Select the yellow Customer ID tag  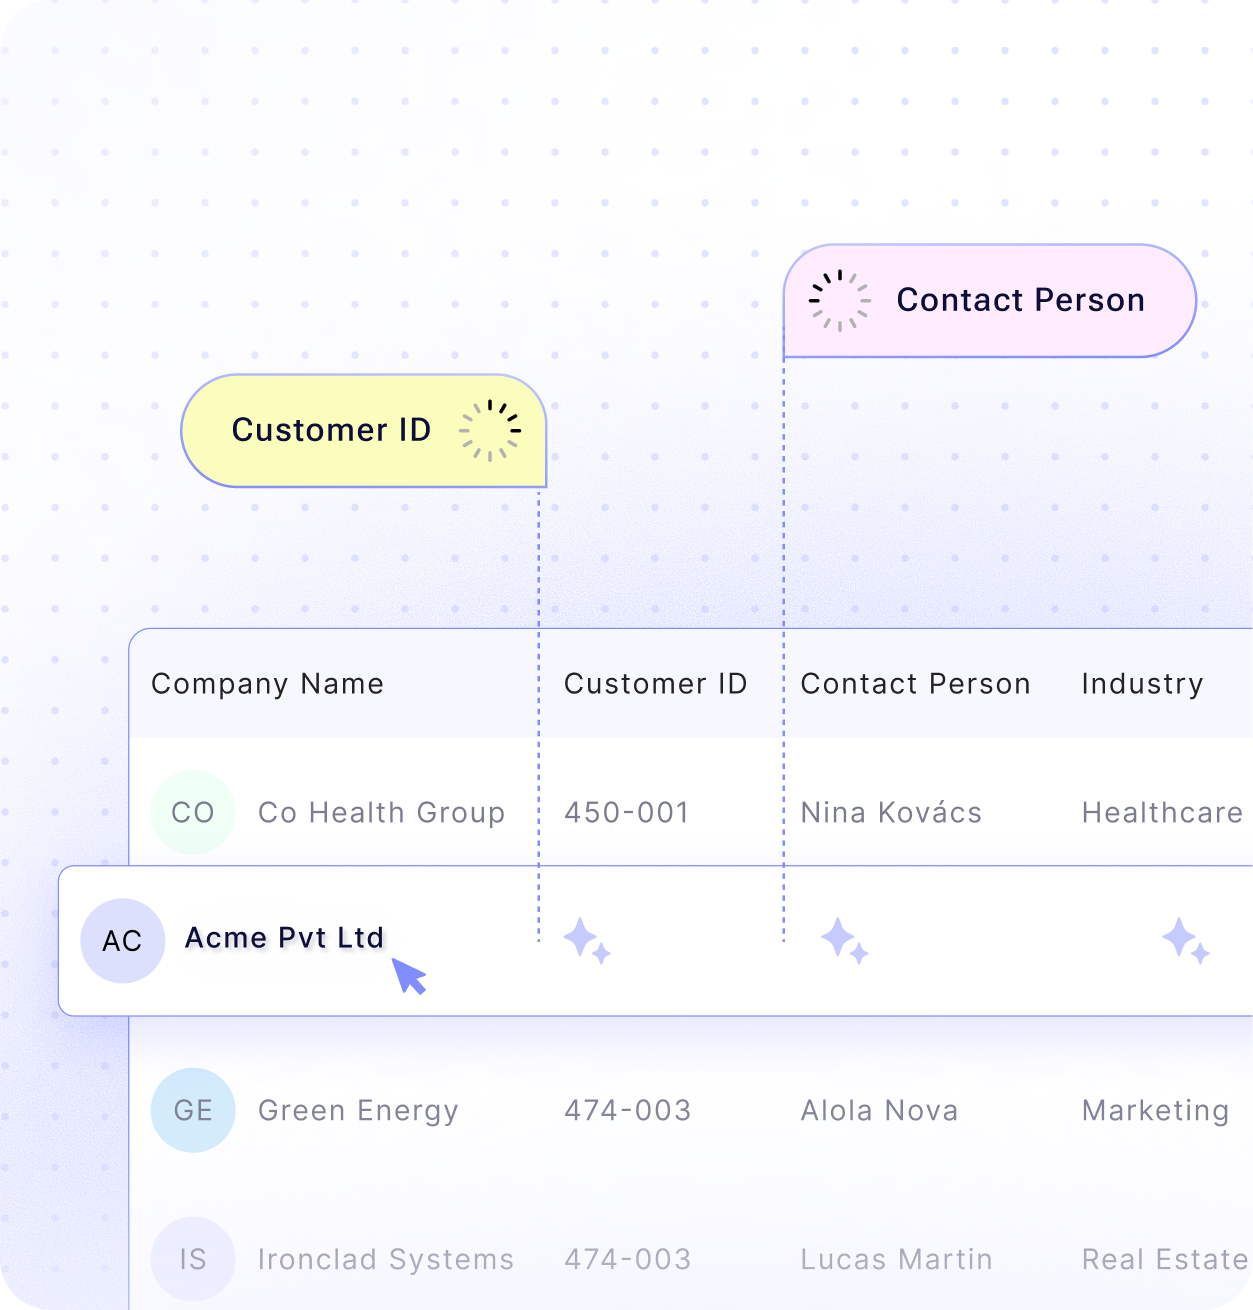point(331,430)
